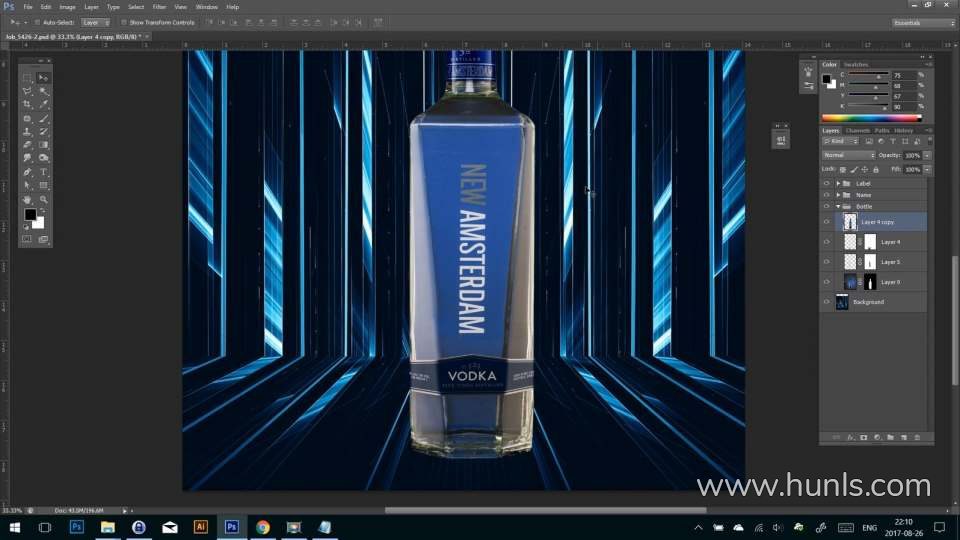960x540 pixels.
Task: Open the Image menu
Action: (x=67, y=7)
